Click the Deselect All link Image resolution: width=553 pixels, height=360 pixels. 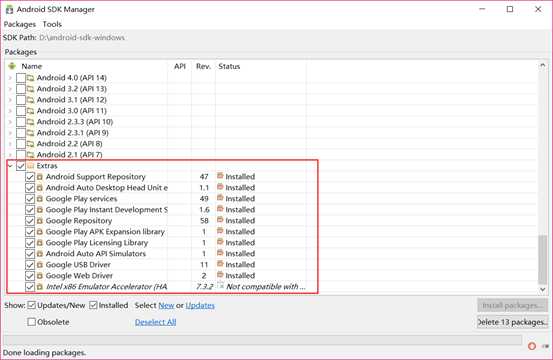click(156, 322)
